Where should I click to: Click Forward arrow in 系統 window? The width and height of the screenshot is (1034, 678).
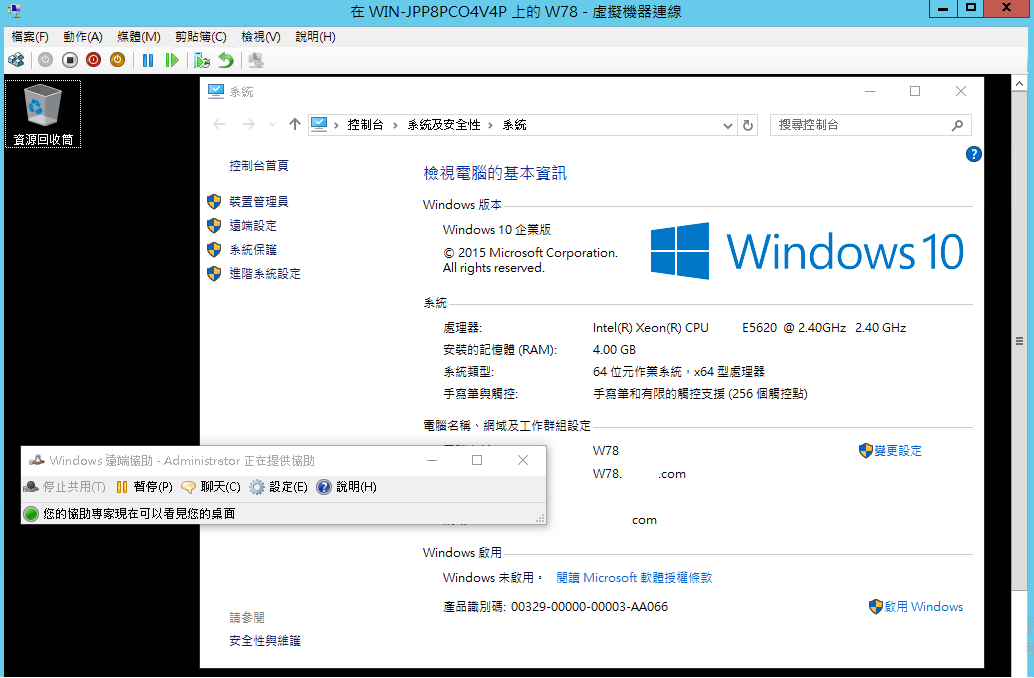pyautogui.click(x=249, y=124)
